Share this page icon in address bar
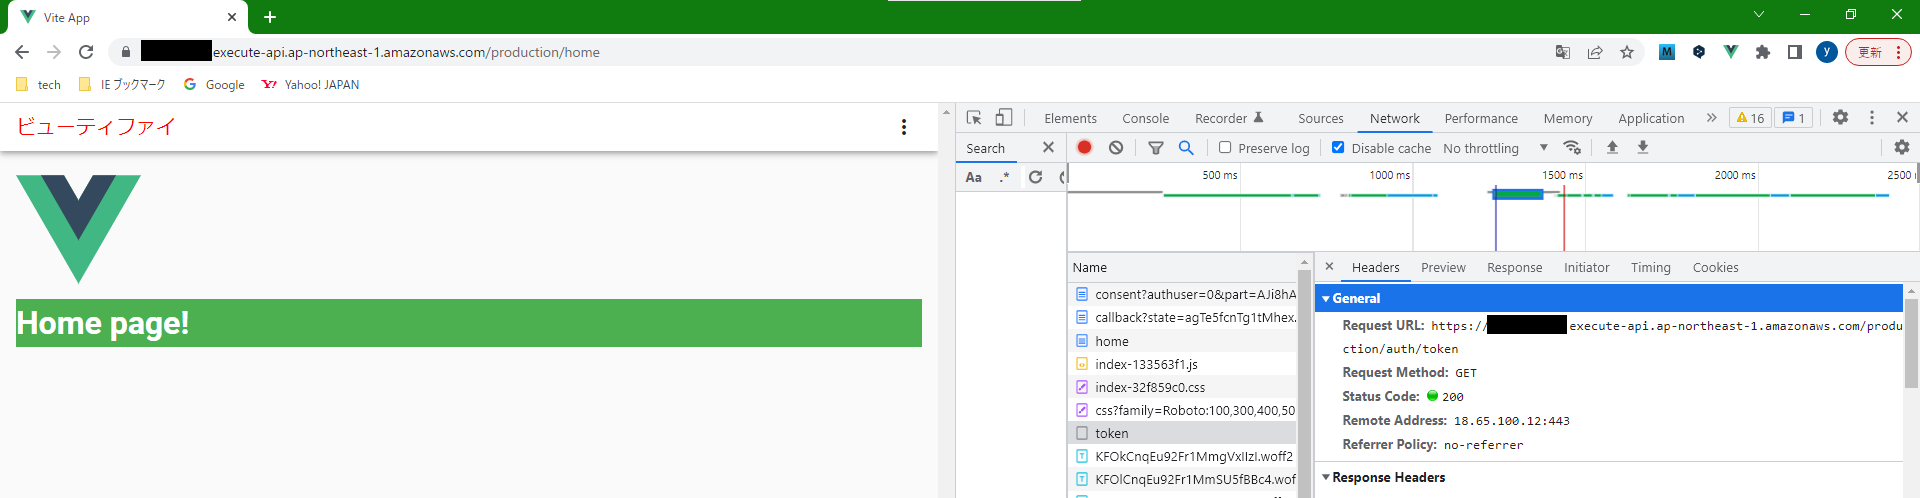The height and width of the screenshot is (498, 1920). (1595, 52)
